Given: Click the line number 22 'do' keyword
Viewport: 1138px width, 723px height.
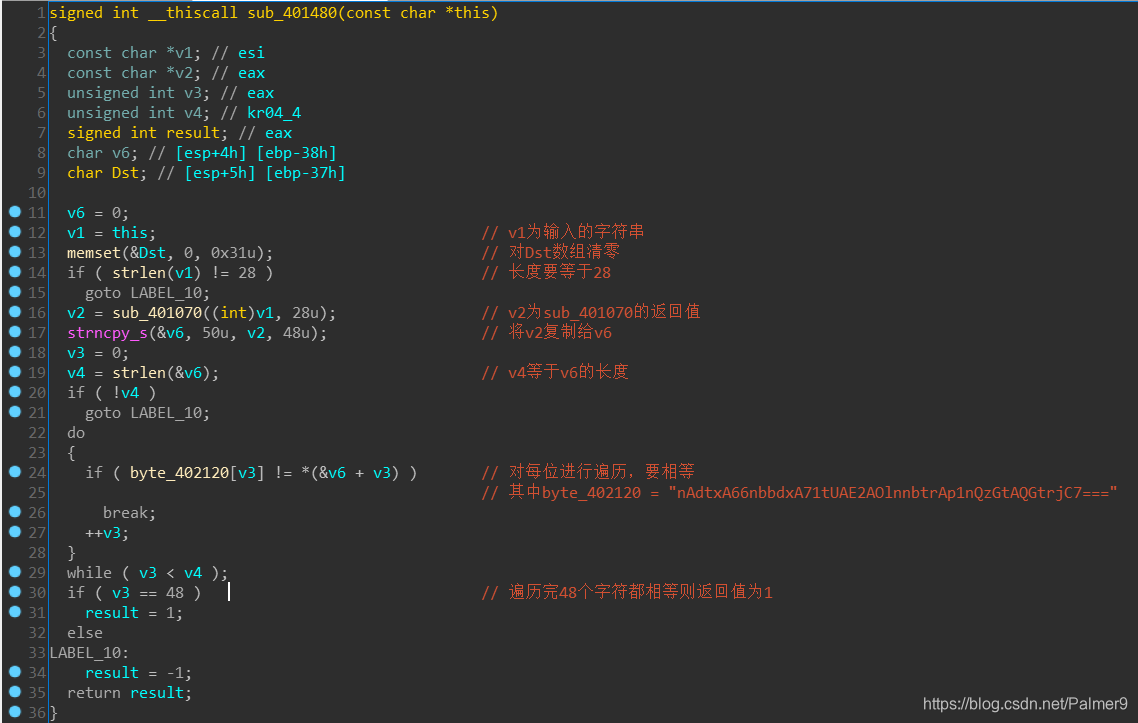Looking at the screenshot, I should click(75, 433).
